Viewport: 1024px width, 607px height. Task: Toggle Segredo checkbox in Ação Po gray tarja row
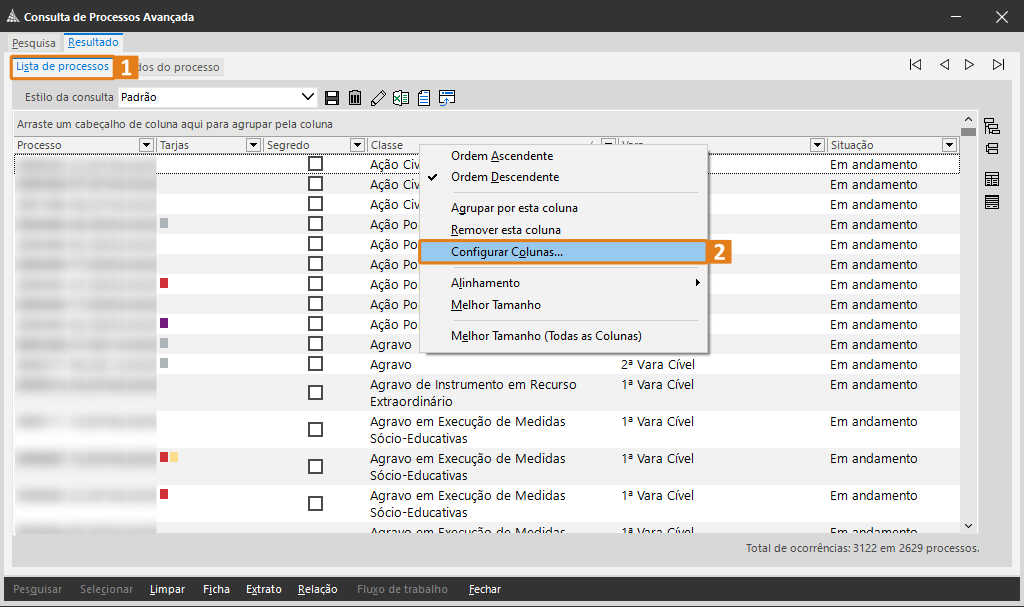tap(315, 223)
